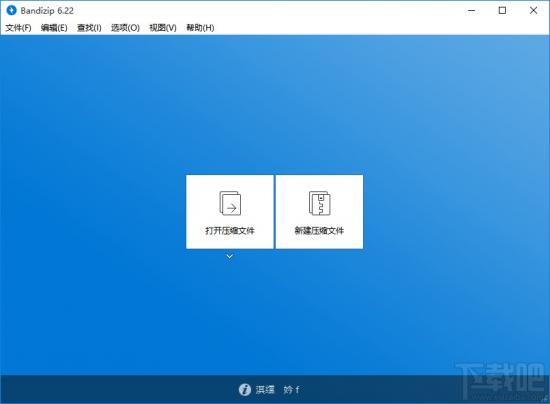Click the Bandizip 6.22 title text

pyautogui.click(x=47, y=11)
